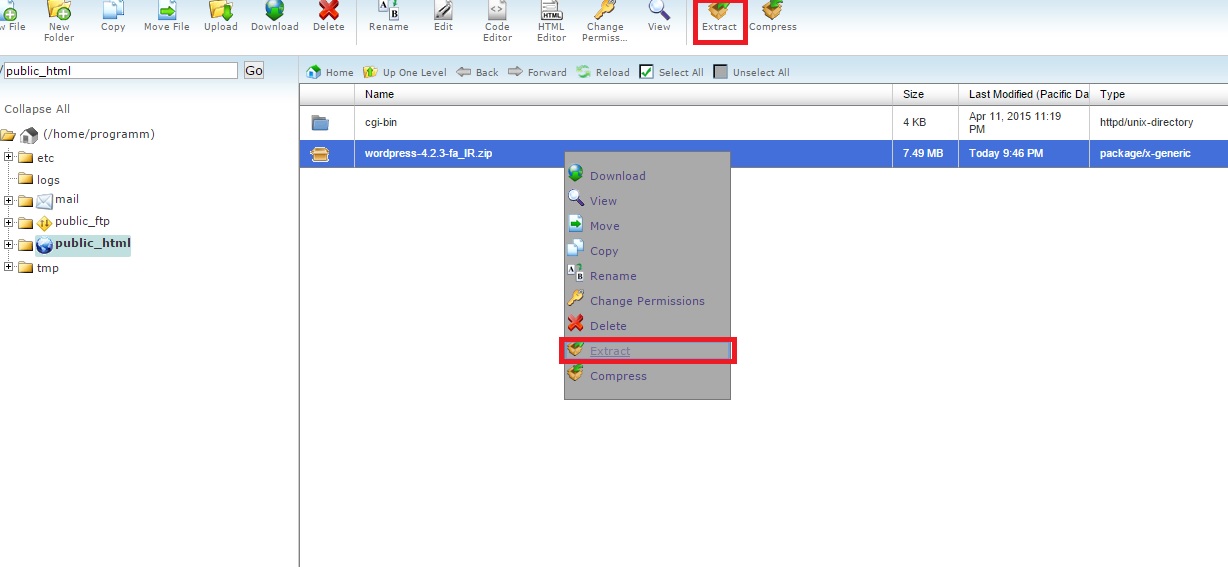Click (/home/programm) root tree item
1228x567 pixels.
click(99, 134)
